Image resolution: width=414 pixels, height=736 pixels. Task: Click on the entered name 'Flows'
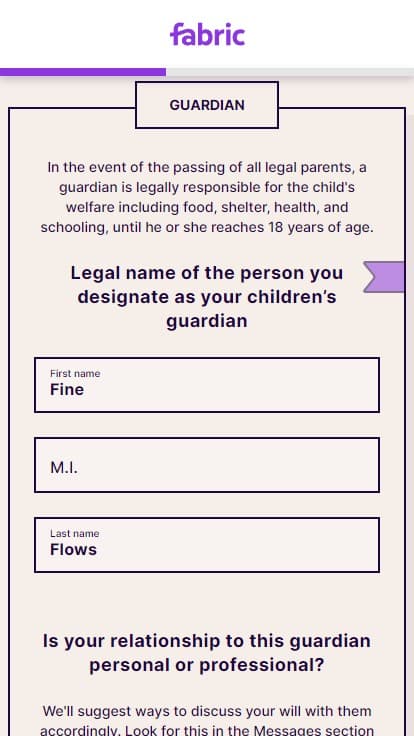[x=73, y=550]
